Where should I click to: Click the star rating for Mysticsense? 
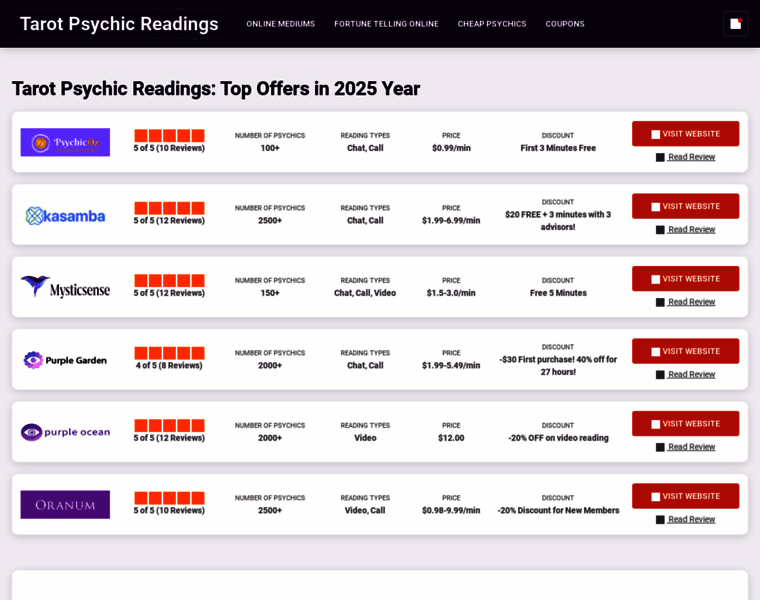click(169, 281)
